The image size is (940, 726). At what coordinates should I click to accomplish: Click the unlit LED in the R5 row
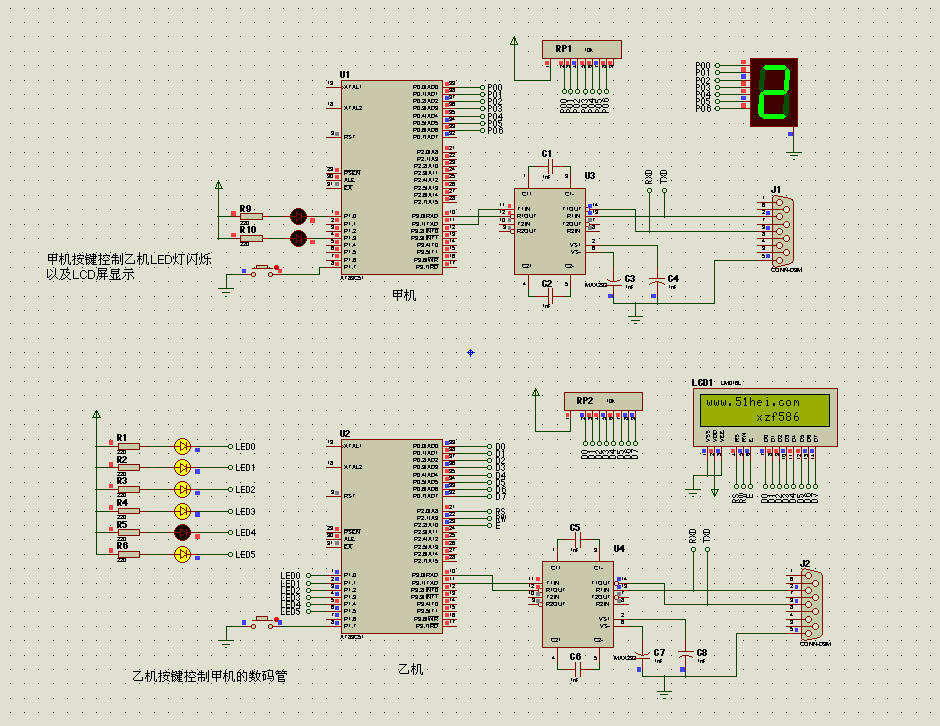(x=182, y=532)
